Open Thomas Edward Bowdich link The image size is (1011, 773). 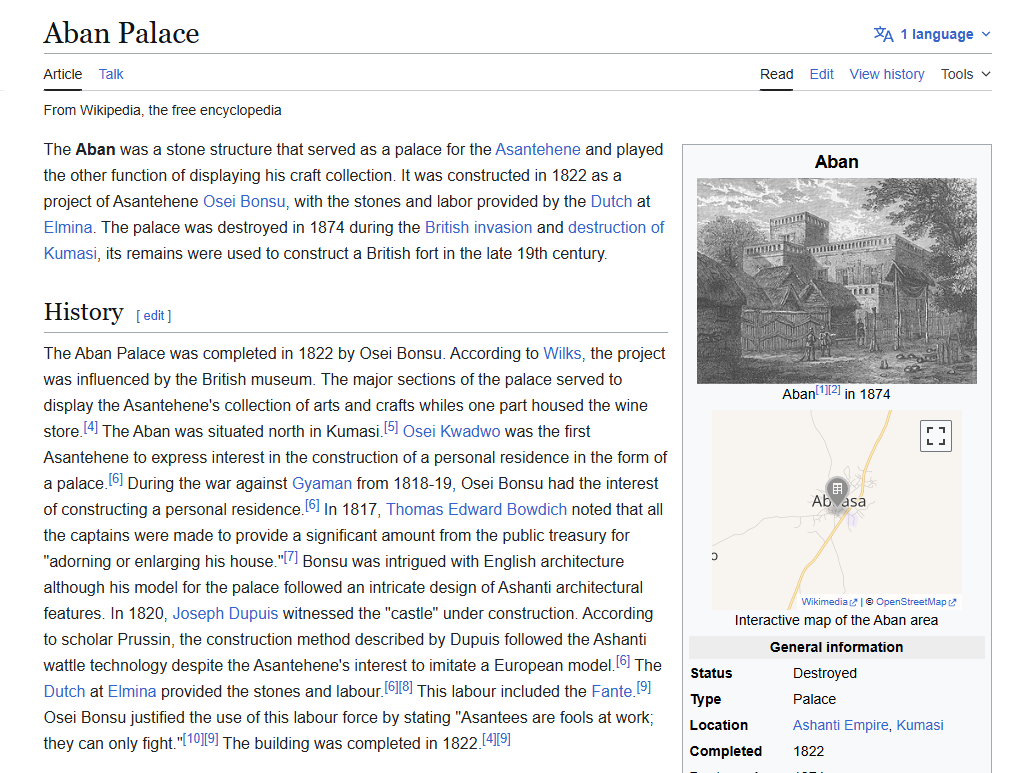coord(476,509)
